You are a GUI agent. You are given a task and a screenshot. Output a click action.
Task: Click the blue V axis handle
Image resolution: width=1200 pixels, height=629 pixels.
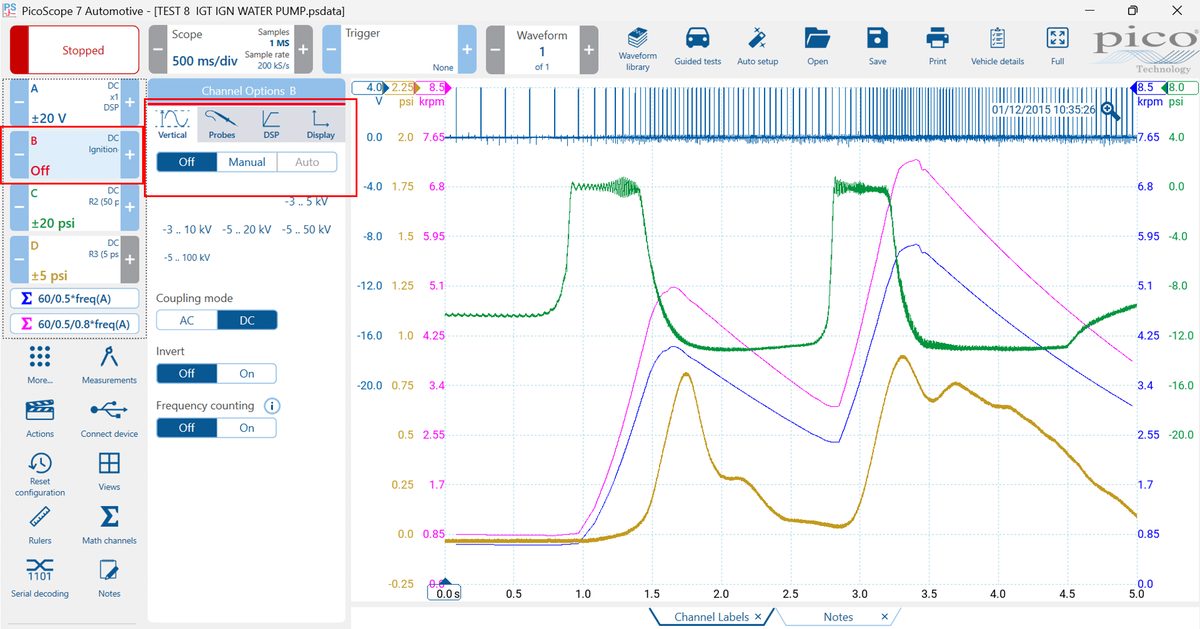tap(369, 87)
